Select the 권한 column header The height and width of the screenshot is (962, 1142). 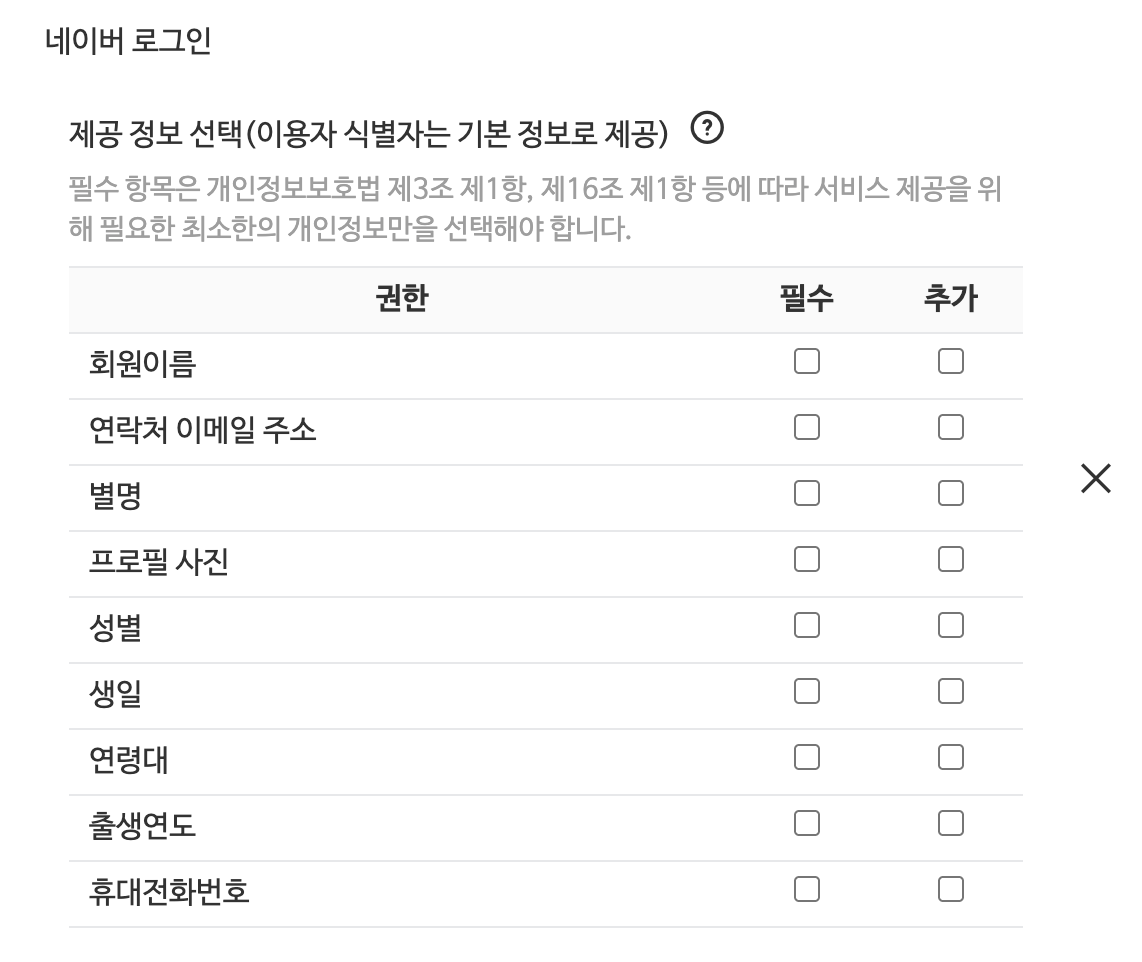(400, 299)
